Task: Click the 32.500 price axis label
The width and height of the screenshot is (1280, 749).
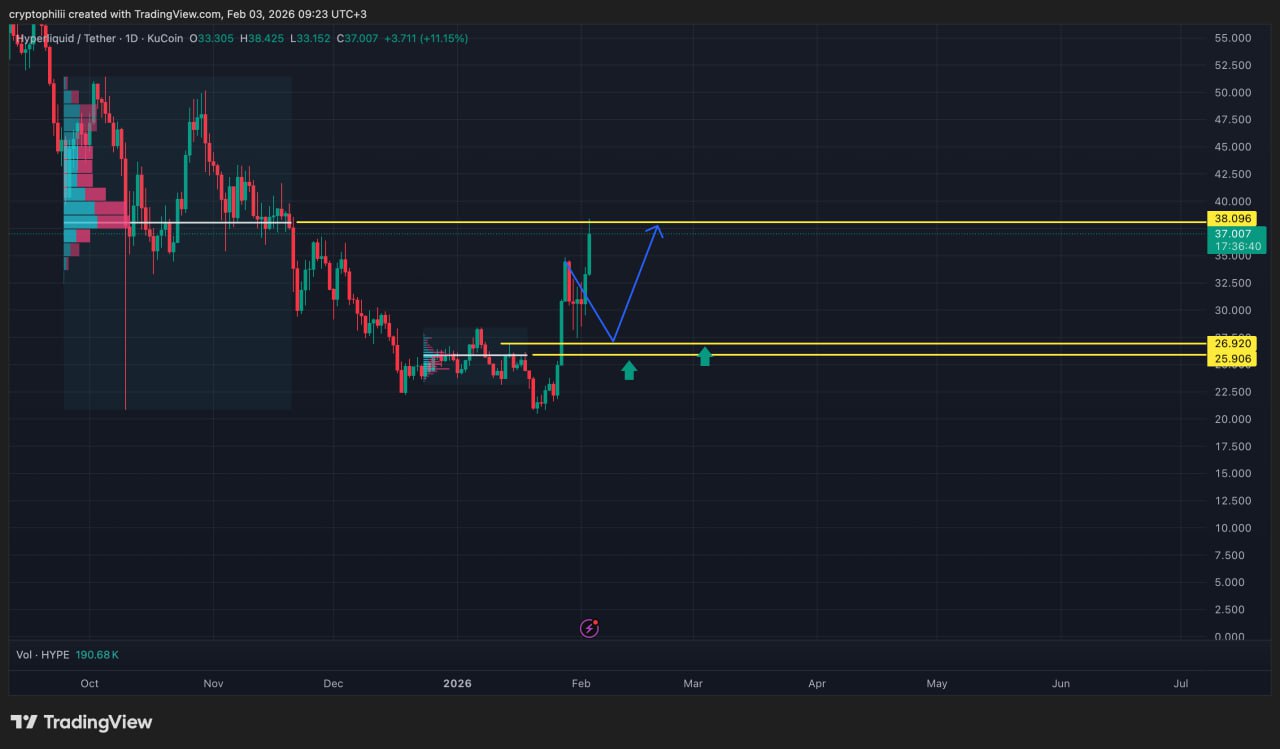Action: click(x=1233, y=283)
